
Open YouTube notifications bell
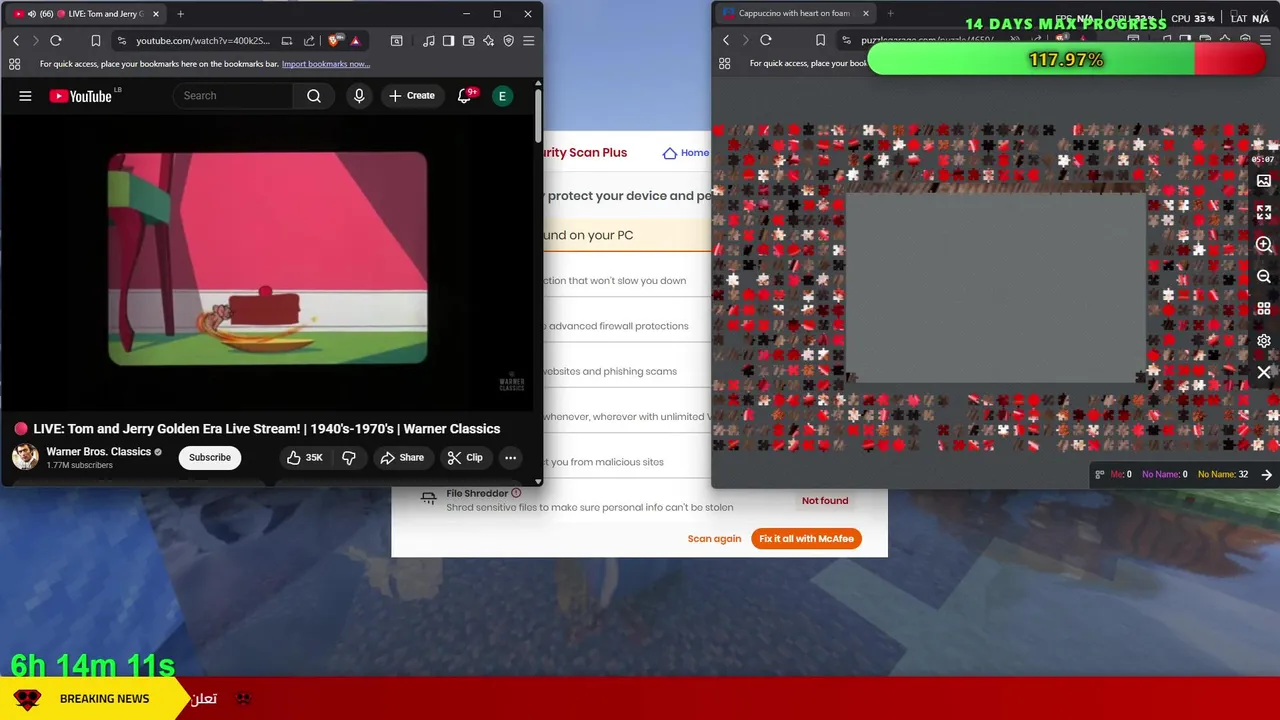pyautogui.click(x=464, y=96)
